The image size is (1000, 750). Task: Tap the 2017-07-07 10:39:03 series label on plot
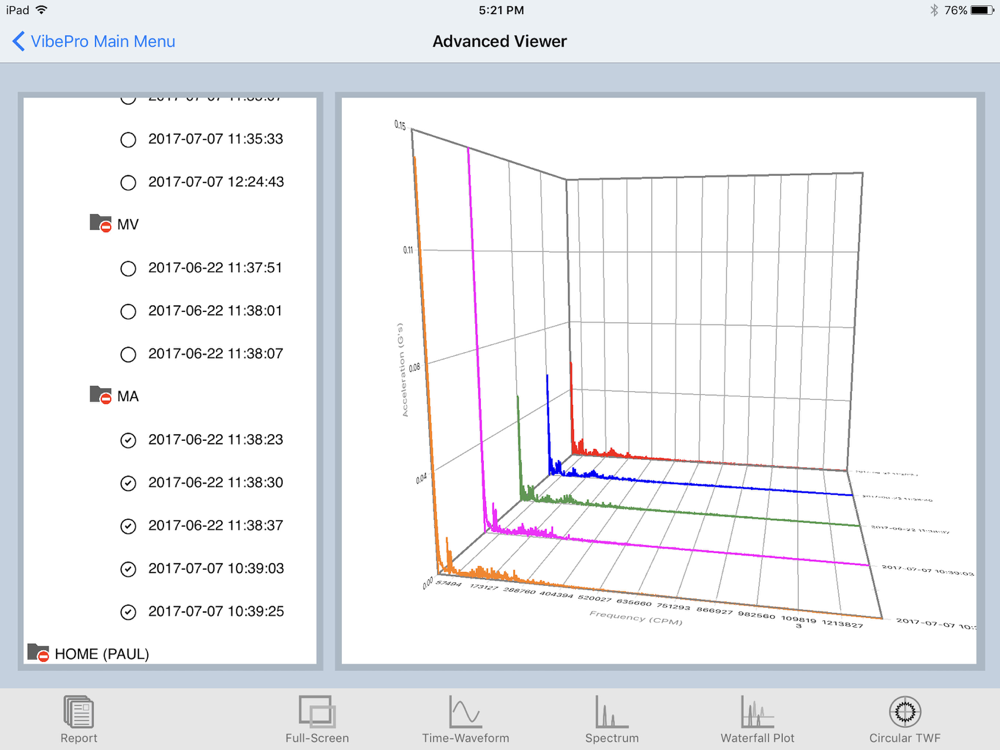927,570
